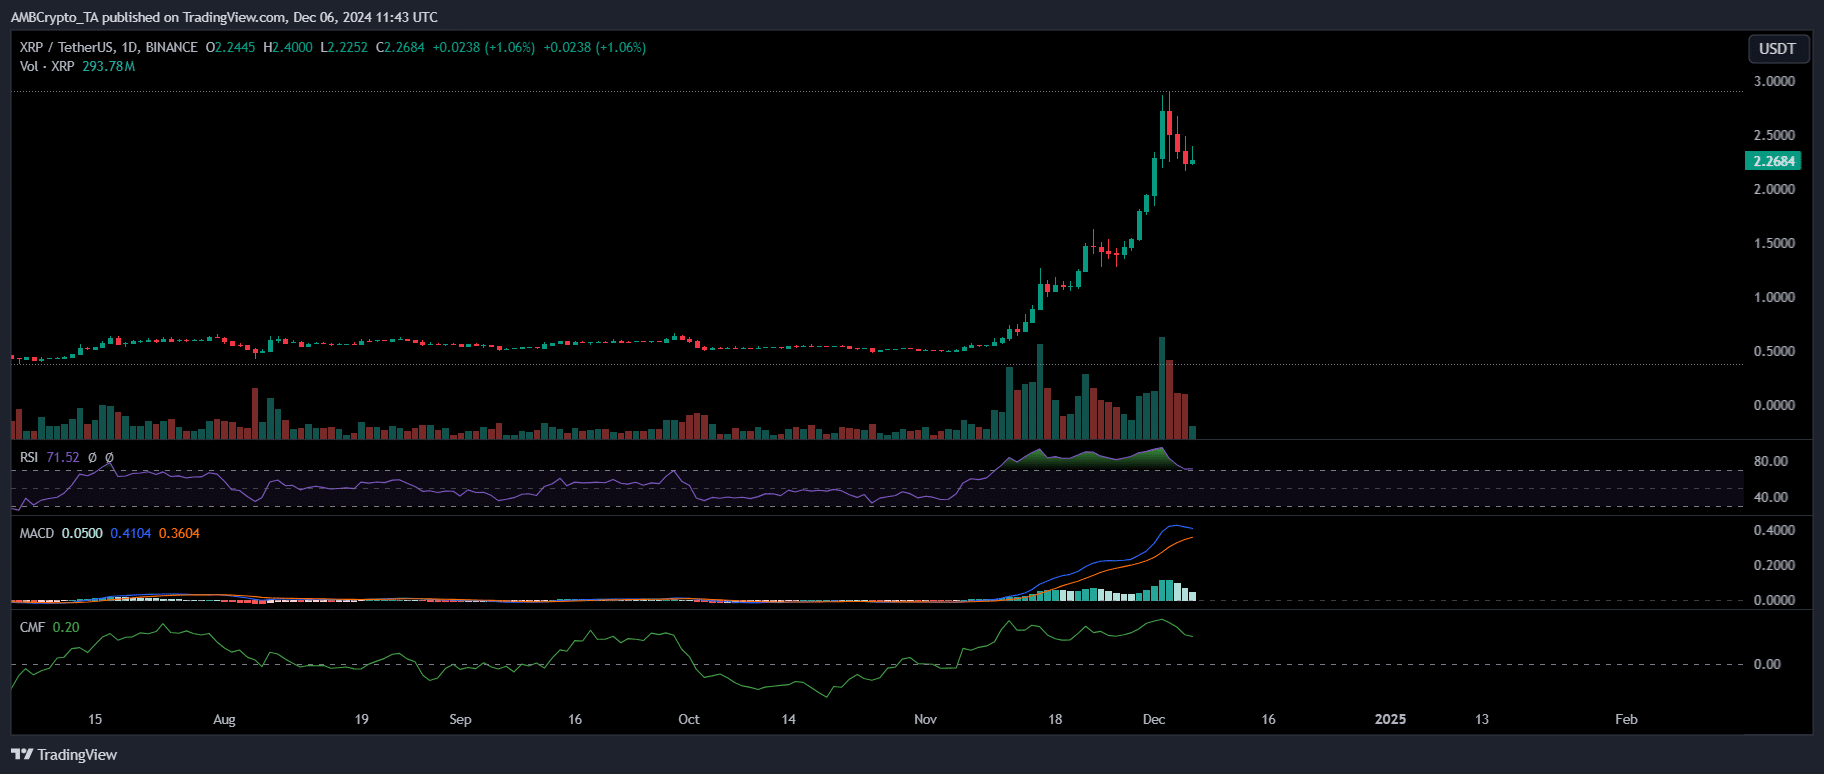The image size is (1824, 774).
Task: Click the 2.0000 price axis label
Action: tap(1774, 189)
